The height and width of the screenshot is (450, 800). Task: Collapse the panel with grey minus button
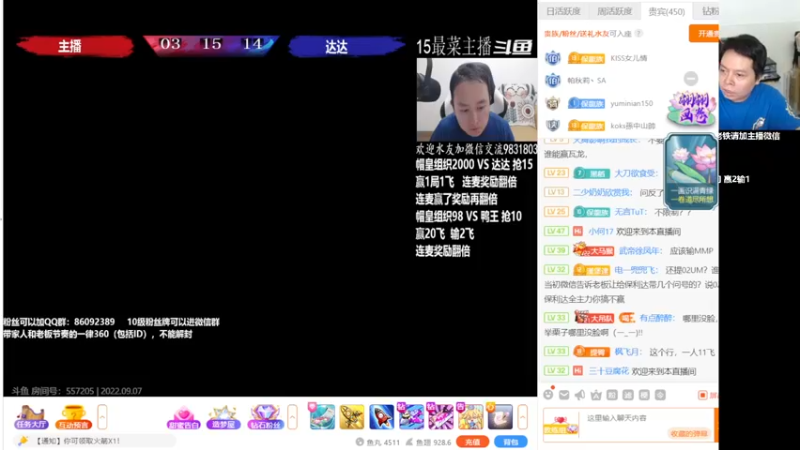coord(691,79)
